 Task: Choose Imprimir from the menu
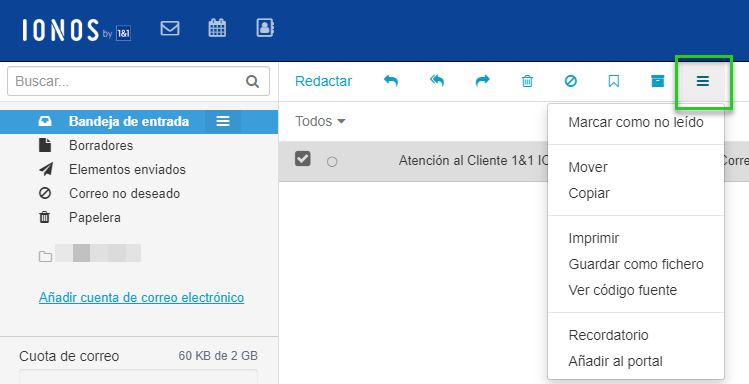[x=594, y=238]
